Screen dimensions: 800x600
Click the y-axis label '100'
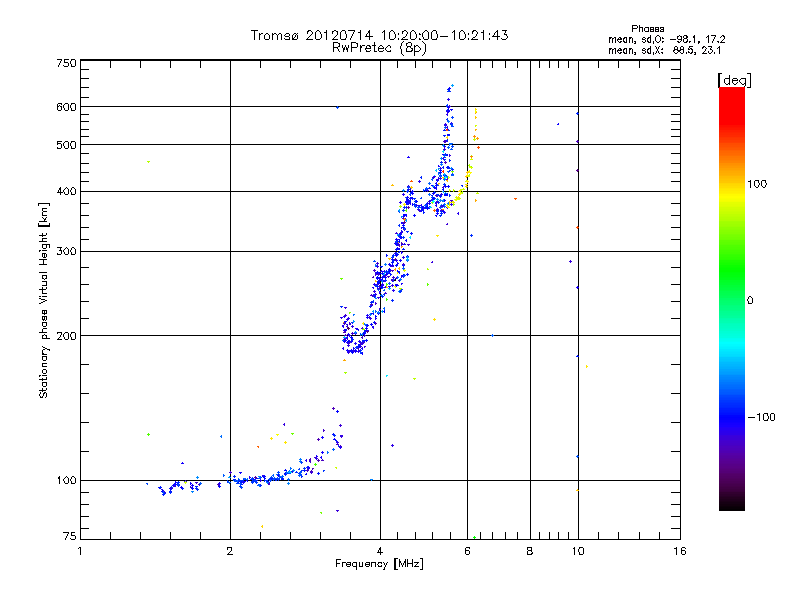[66, 481]
